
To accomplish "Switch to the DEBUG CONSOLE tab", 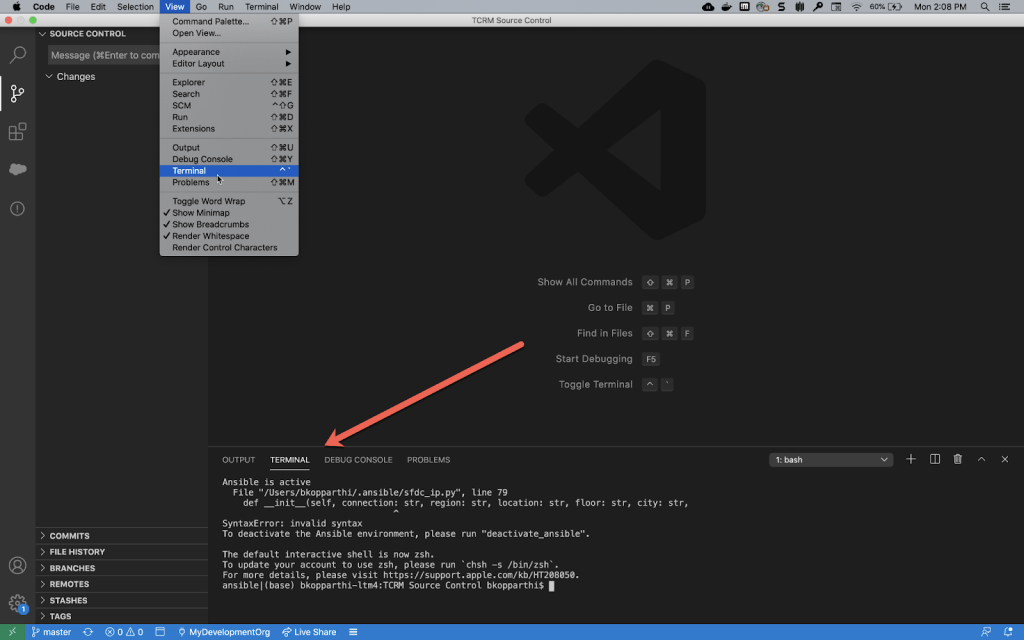I will click(x=358, y=460).
